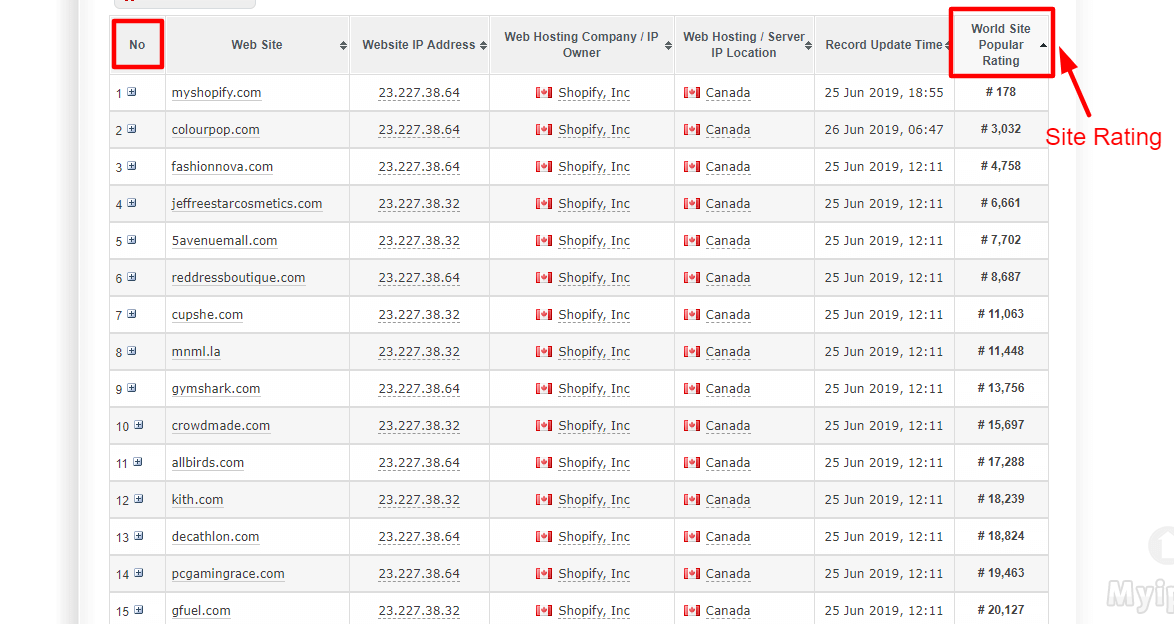Expand row 7 plus icon for cupshe.com
This screenshot has height=624, width=1174.
132,314
